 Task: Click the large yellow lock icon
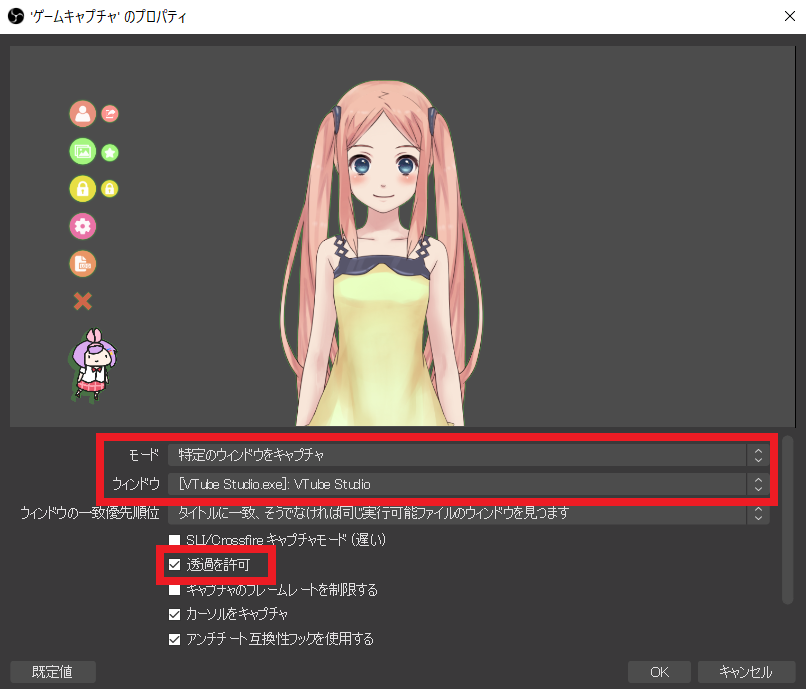83,189
